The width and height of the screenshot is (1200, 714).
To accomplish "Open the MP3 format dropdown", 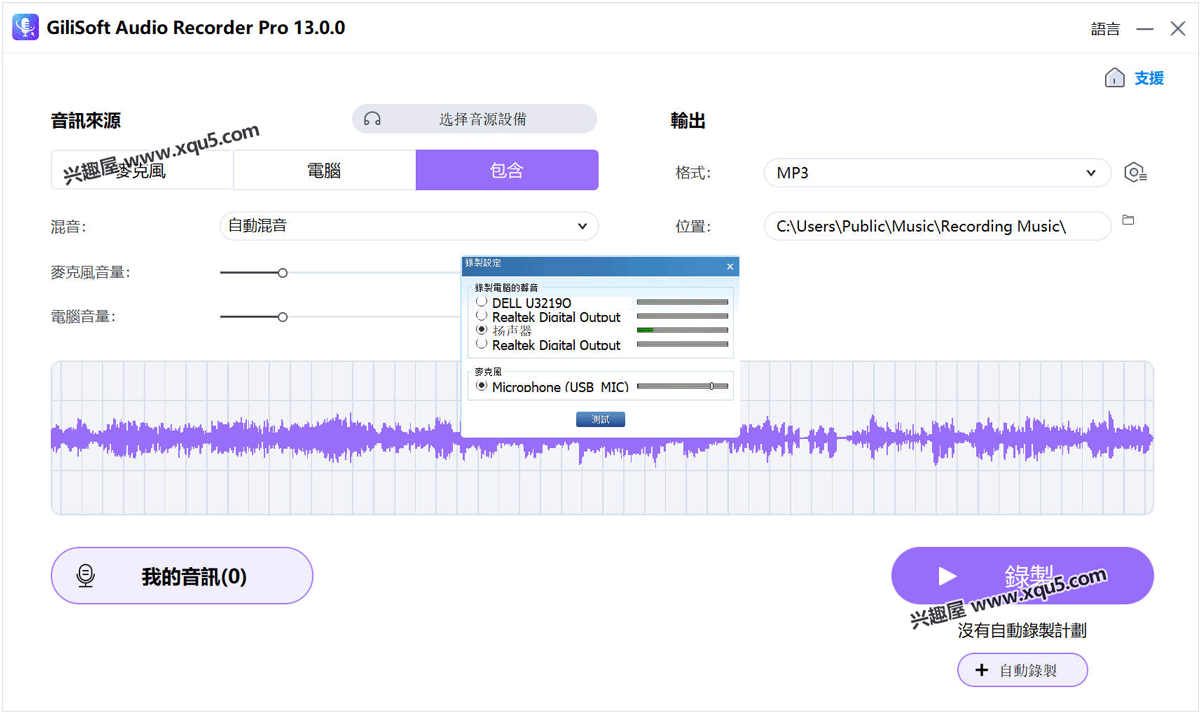I will [x=937, y=173].
